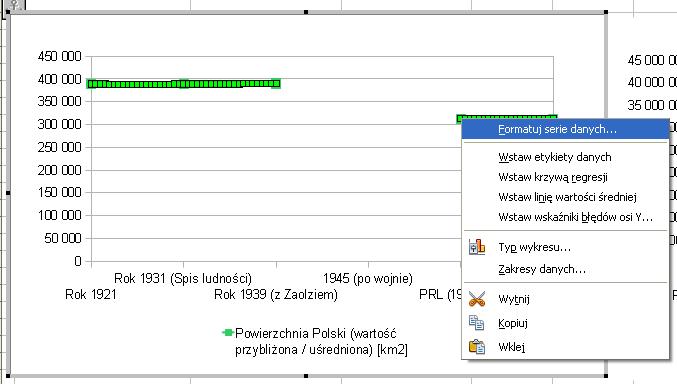
Task: Click the scissors icon next to Wytnij
Action: [x=477, y=299]
